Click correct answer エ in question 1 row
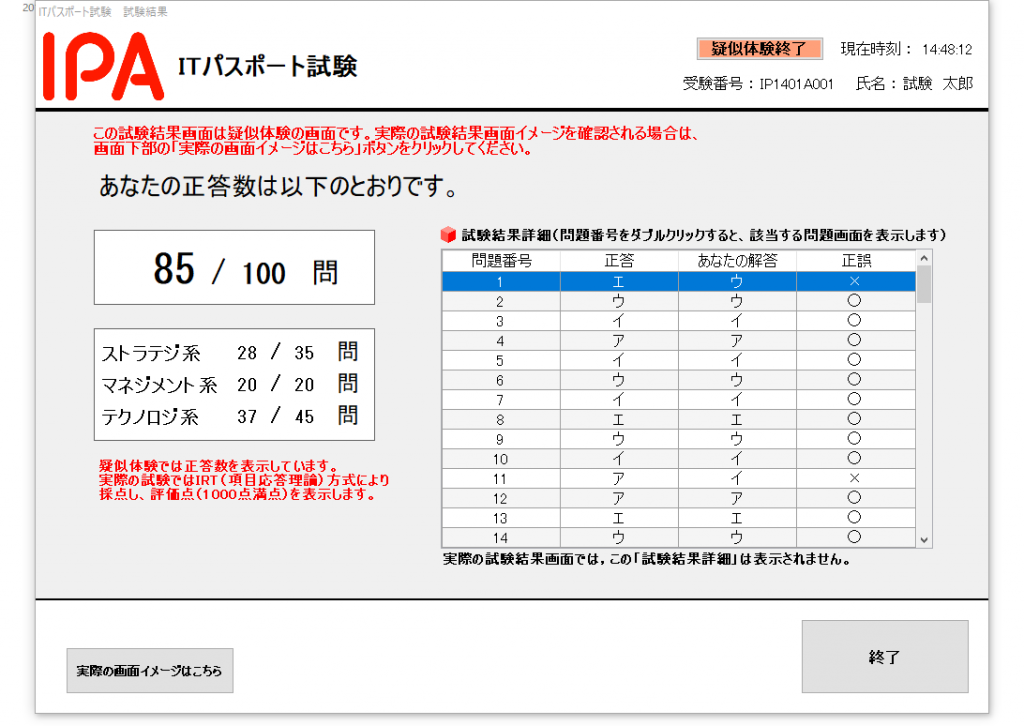Image resolution: width=1024 pixels, height=726 pixels. click(x=618, y=282)
